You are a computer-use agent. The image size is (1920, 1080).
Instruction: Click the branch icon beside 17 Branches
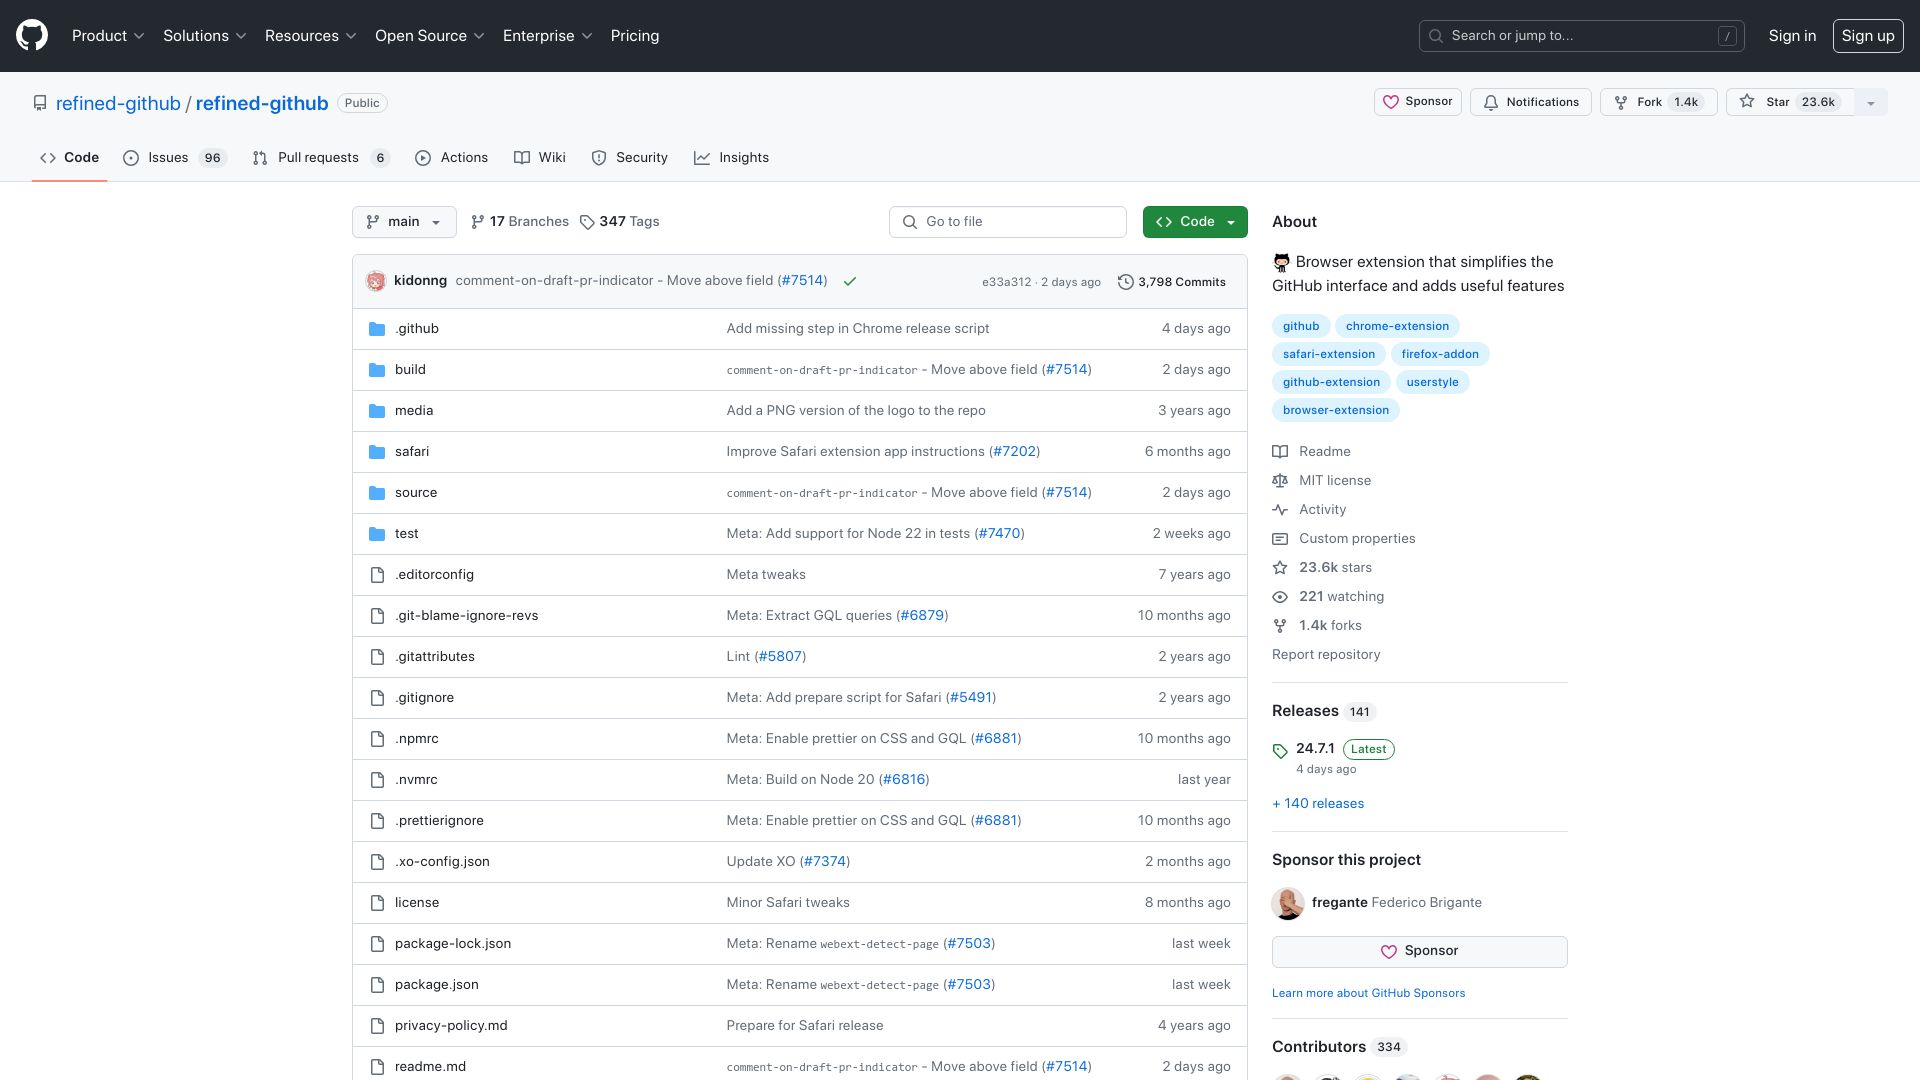[478, 222]
